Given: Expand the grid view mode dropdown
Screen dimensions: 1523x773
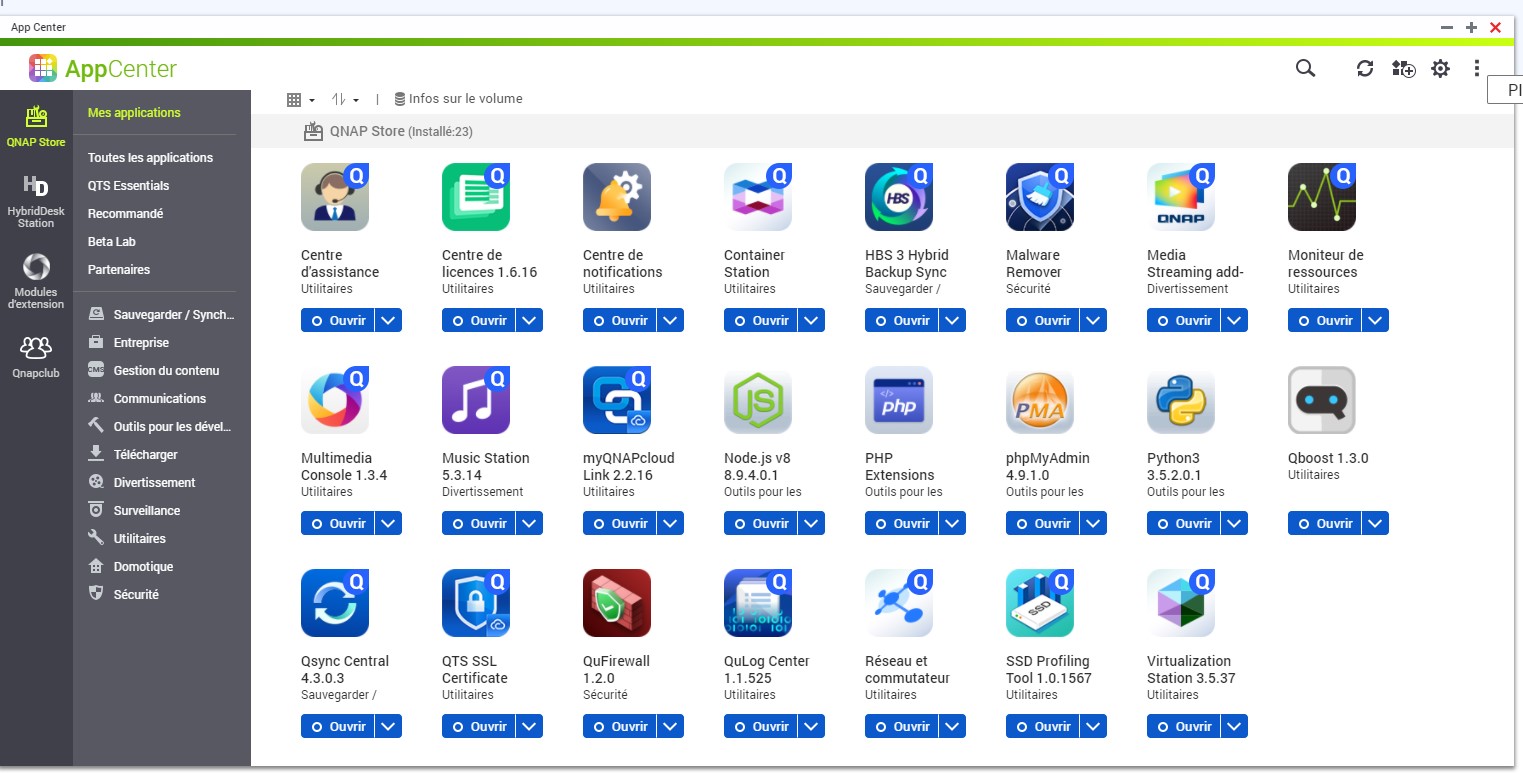Looking at the screenshot, I should pyautogui.click(x=301, y=99).
